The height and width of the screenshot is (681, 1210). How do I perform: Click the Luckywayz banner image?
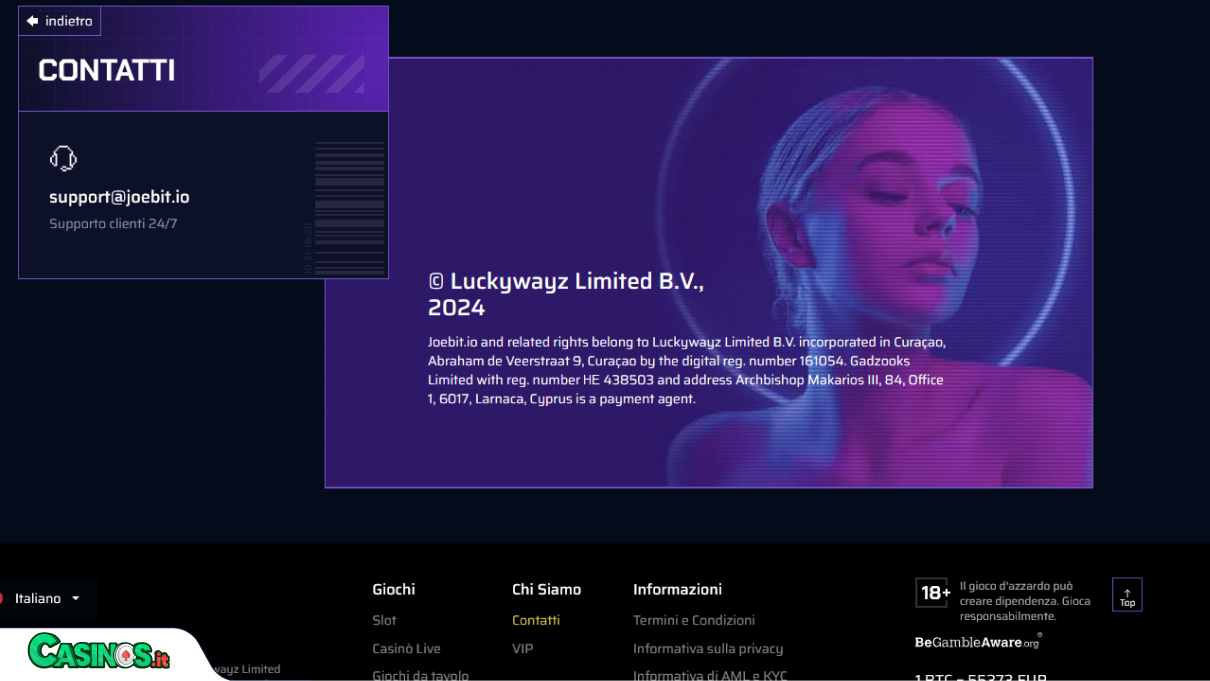[708, 272]
